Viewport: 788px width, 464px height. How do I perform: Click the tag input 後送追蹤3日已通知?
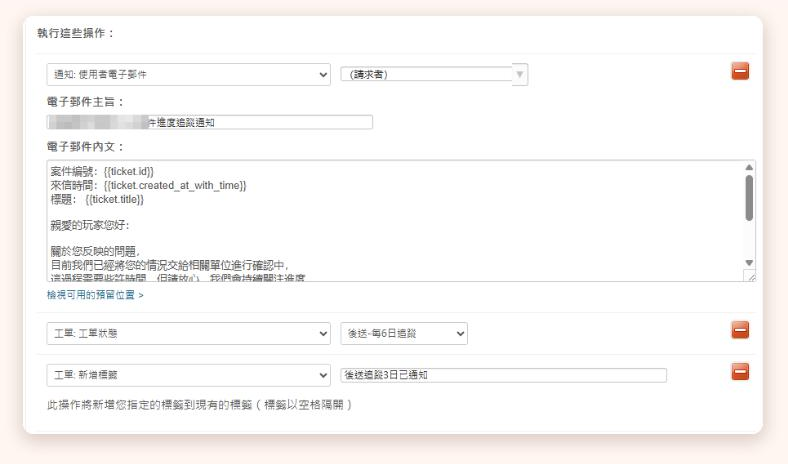tap(504, 375)
